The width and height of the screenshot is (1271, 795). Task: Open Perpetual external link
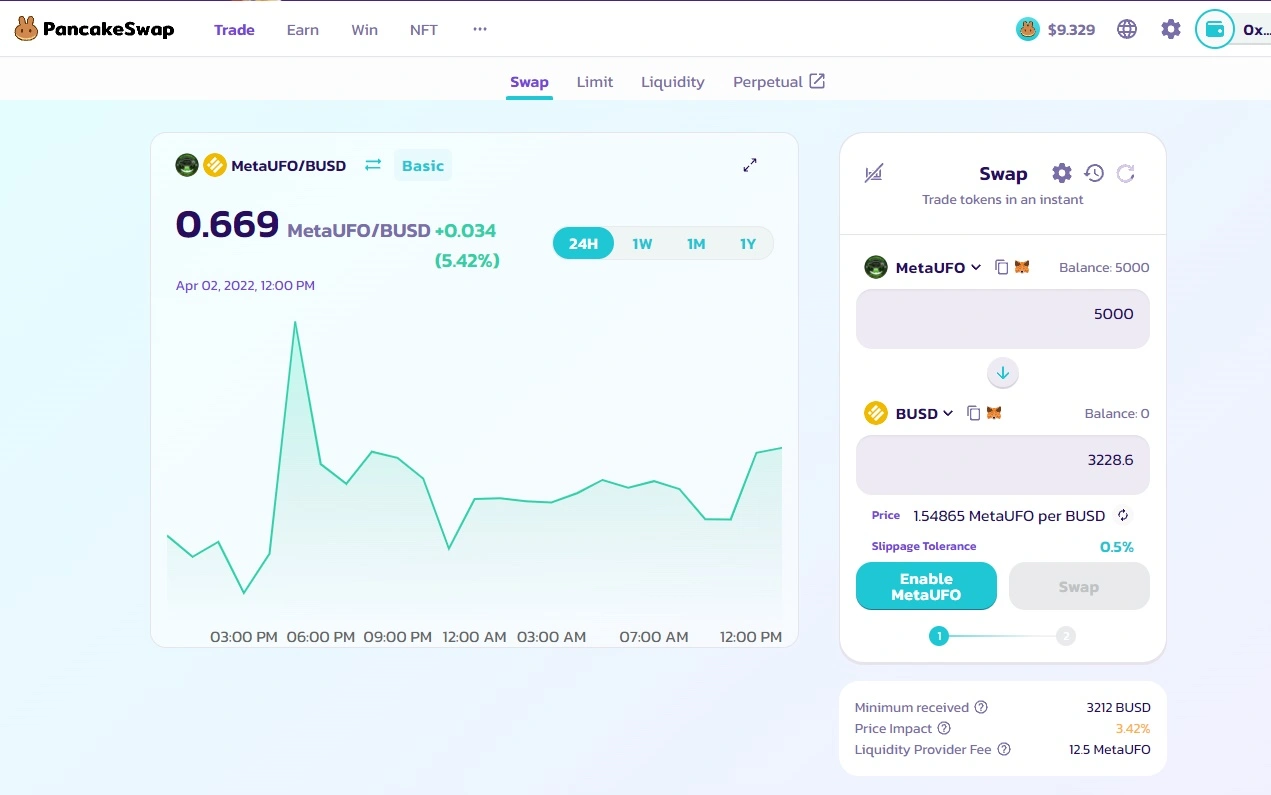pyautogui.click(x=779, y=82)
